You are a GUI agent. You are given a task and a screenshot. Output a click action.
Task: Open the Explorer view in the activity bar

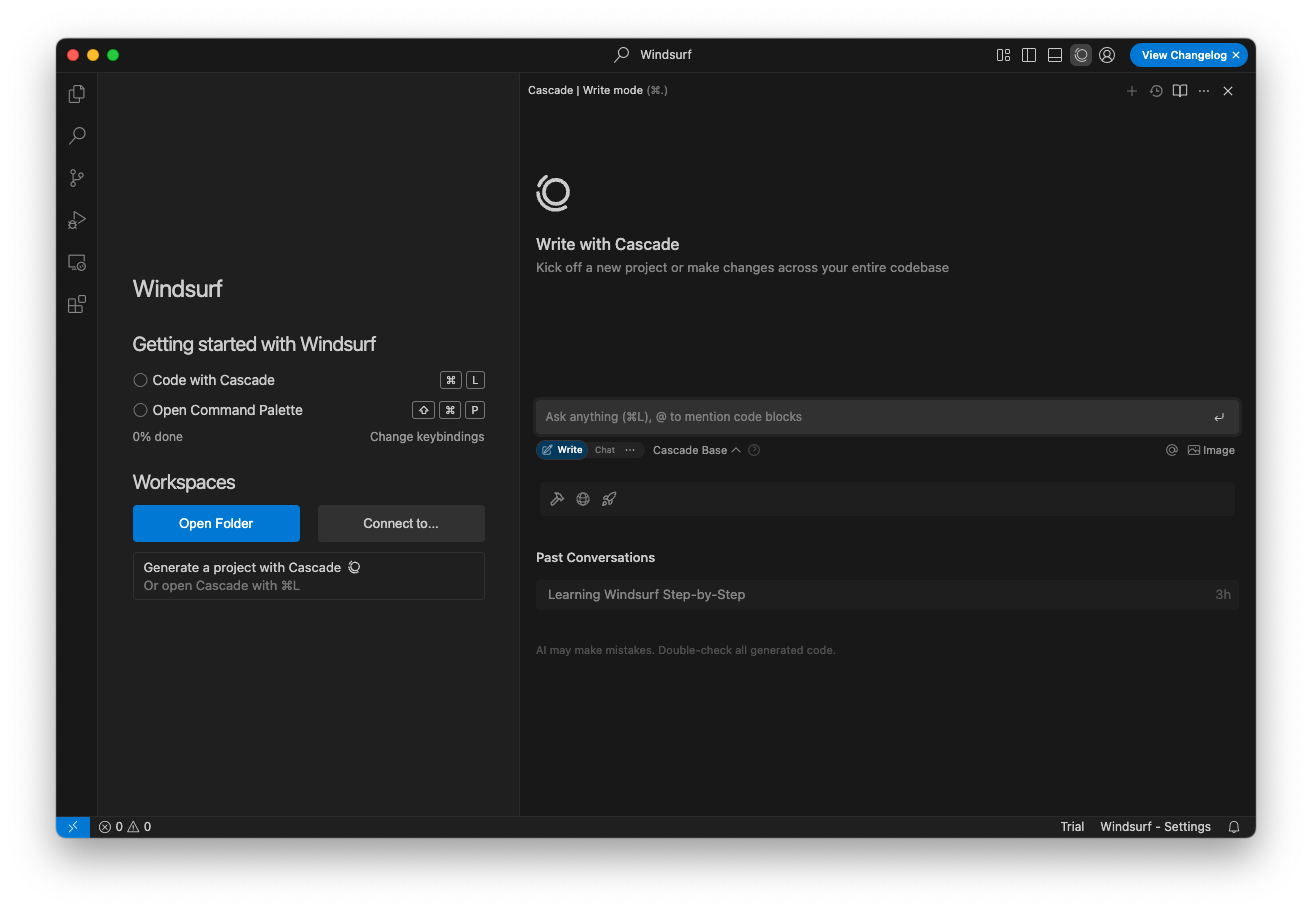pyautogui.click(x=77, y=94)
